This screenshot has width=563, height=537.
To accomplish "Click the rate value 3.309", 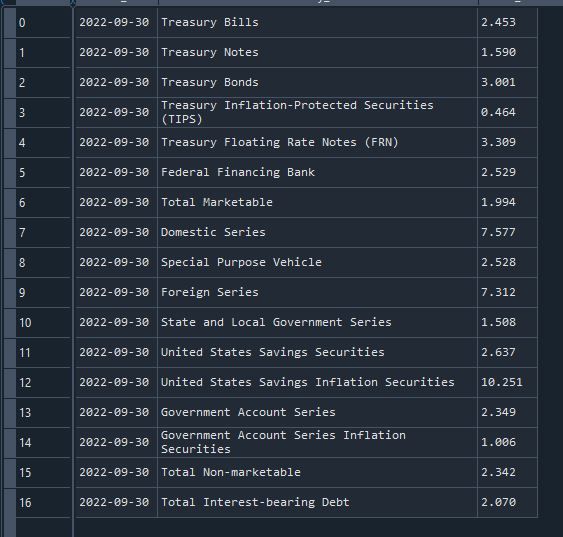I will click(x=507, y=143).
